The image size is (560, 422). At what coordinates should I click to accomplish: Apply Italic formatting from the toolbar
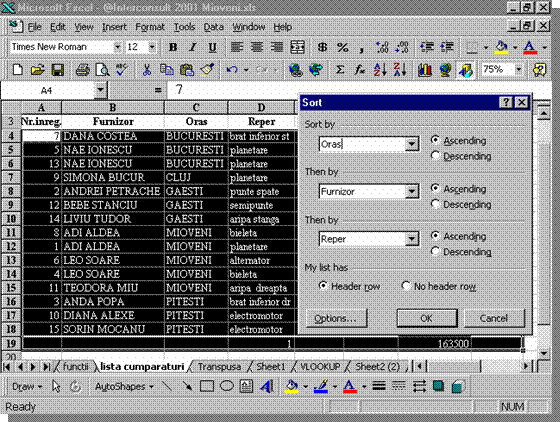[x=193, y=47]
